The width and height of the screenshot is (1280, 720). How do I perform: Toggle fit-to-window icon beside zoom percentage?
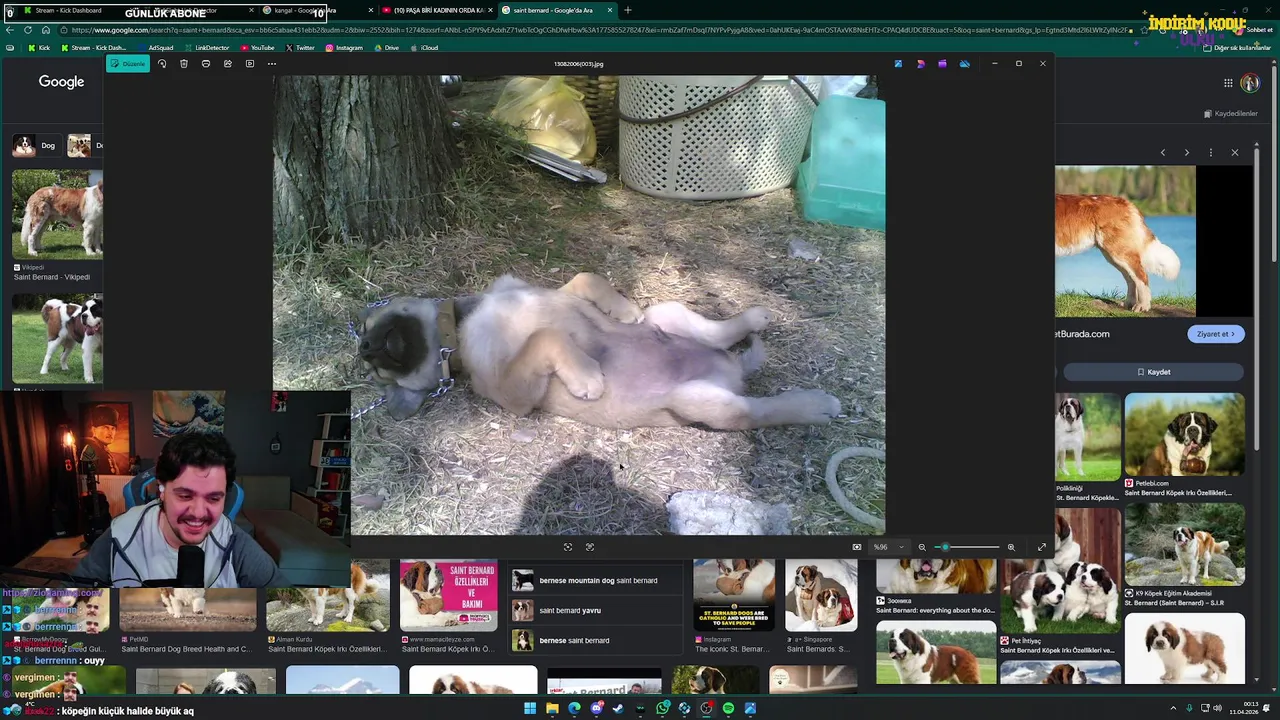coord(857,547)
